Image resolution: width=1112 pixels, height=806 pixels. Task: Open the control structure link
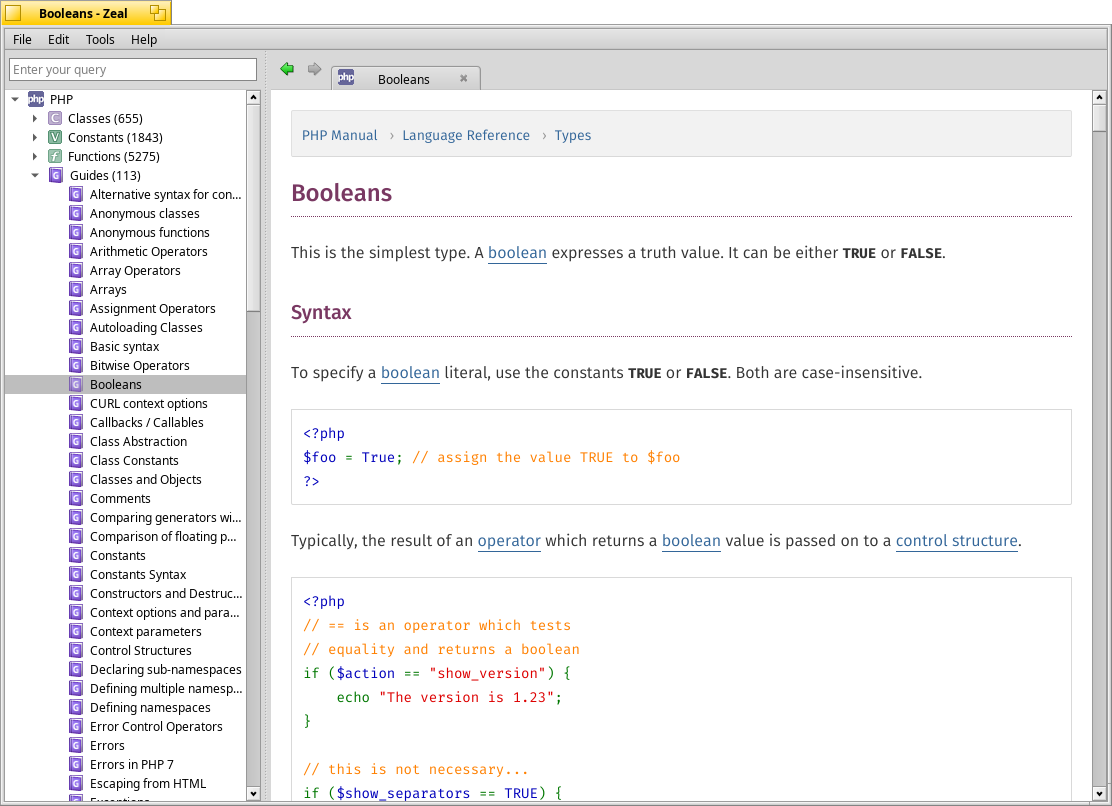coord(957,541)
